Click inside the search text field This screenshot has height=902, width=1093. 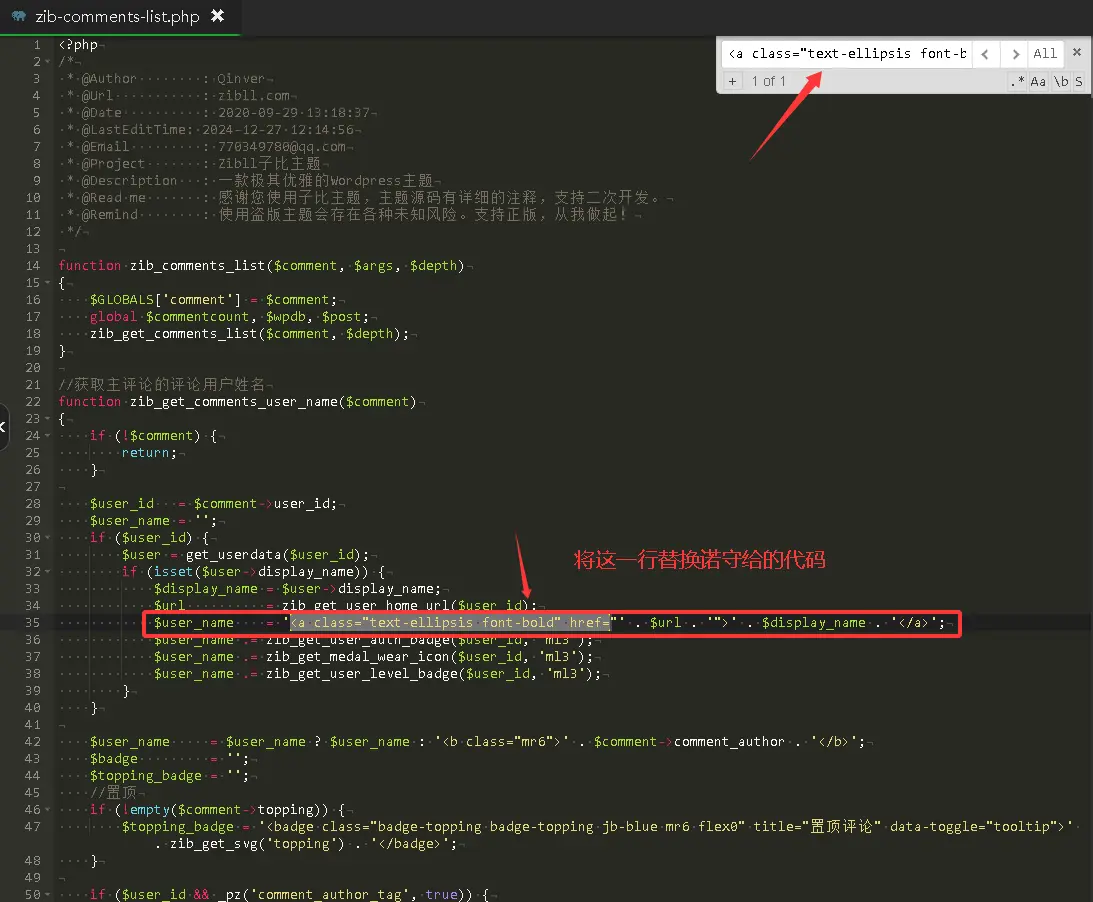[846, 54]
